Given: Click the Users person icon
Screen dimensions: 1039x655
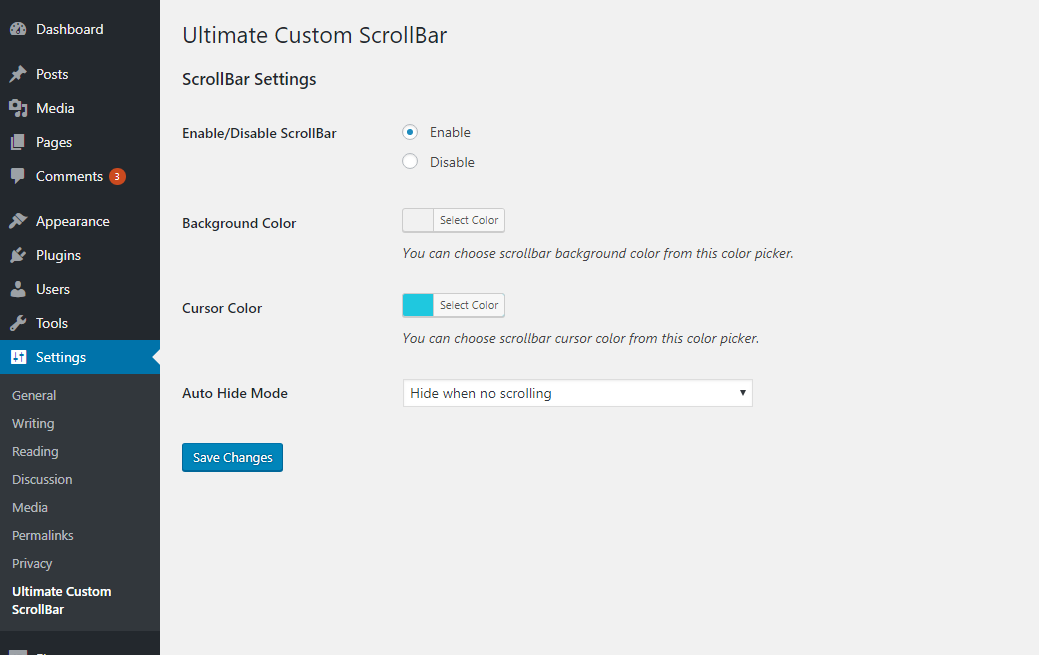Looking at the screenshot, I should point(18,289).
